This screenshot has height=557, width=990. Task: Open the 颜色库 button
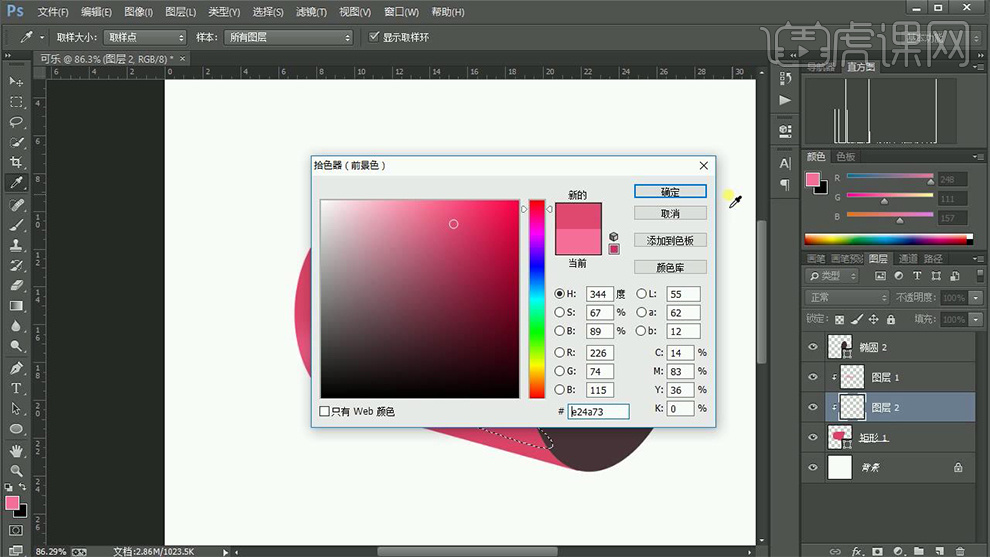[670, 267]
